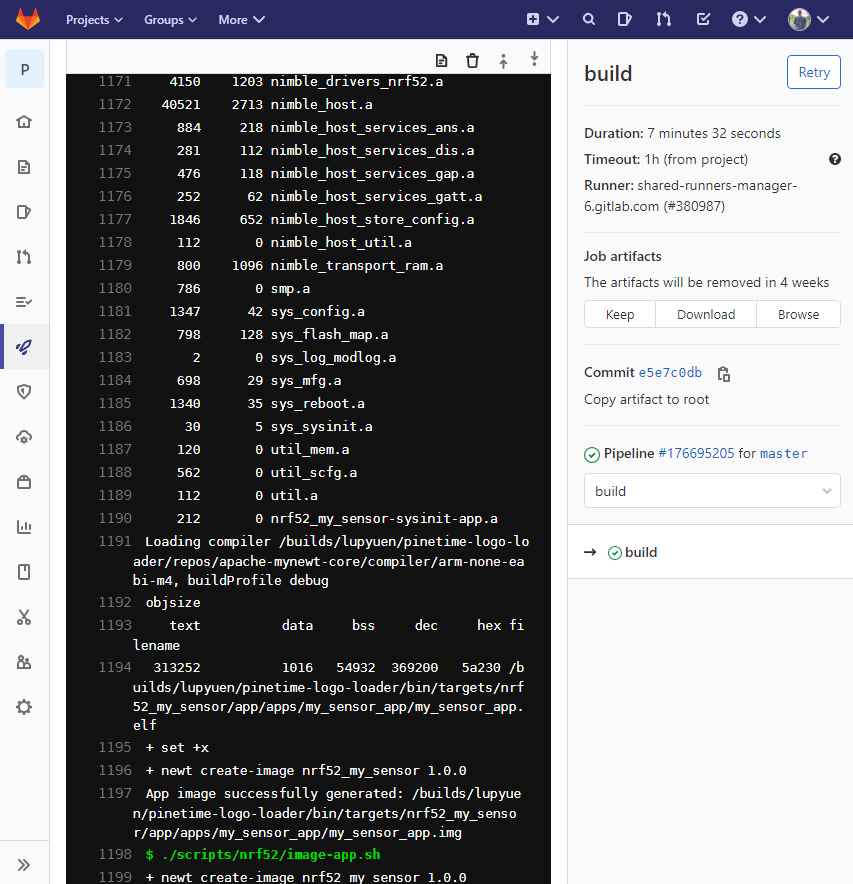853x884 pixels.
Task: Open the Projects menu
Action: (x=94, y=19)
